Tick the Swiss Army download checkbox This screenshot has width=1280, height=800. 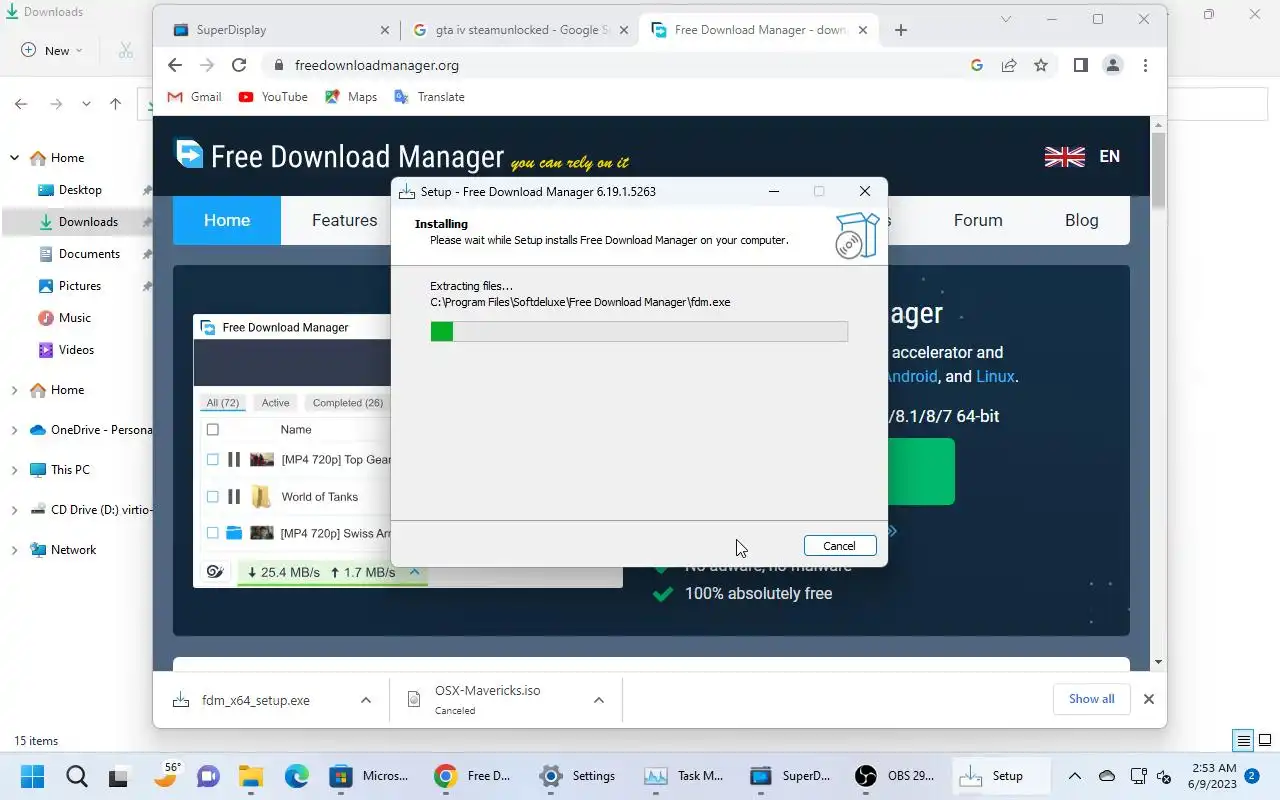[x=212, y=533]
